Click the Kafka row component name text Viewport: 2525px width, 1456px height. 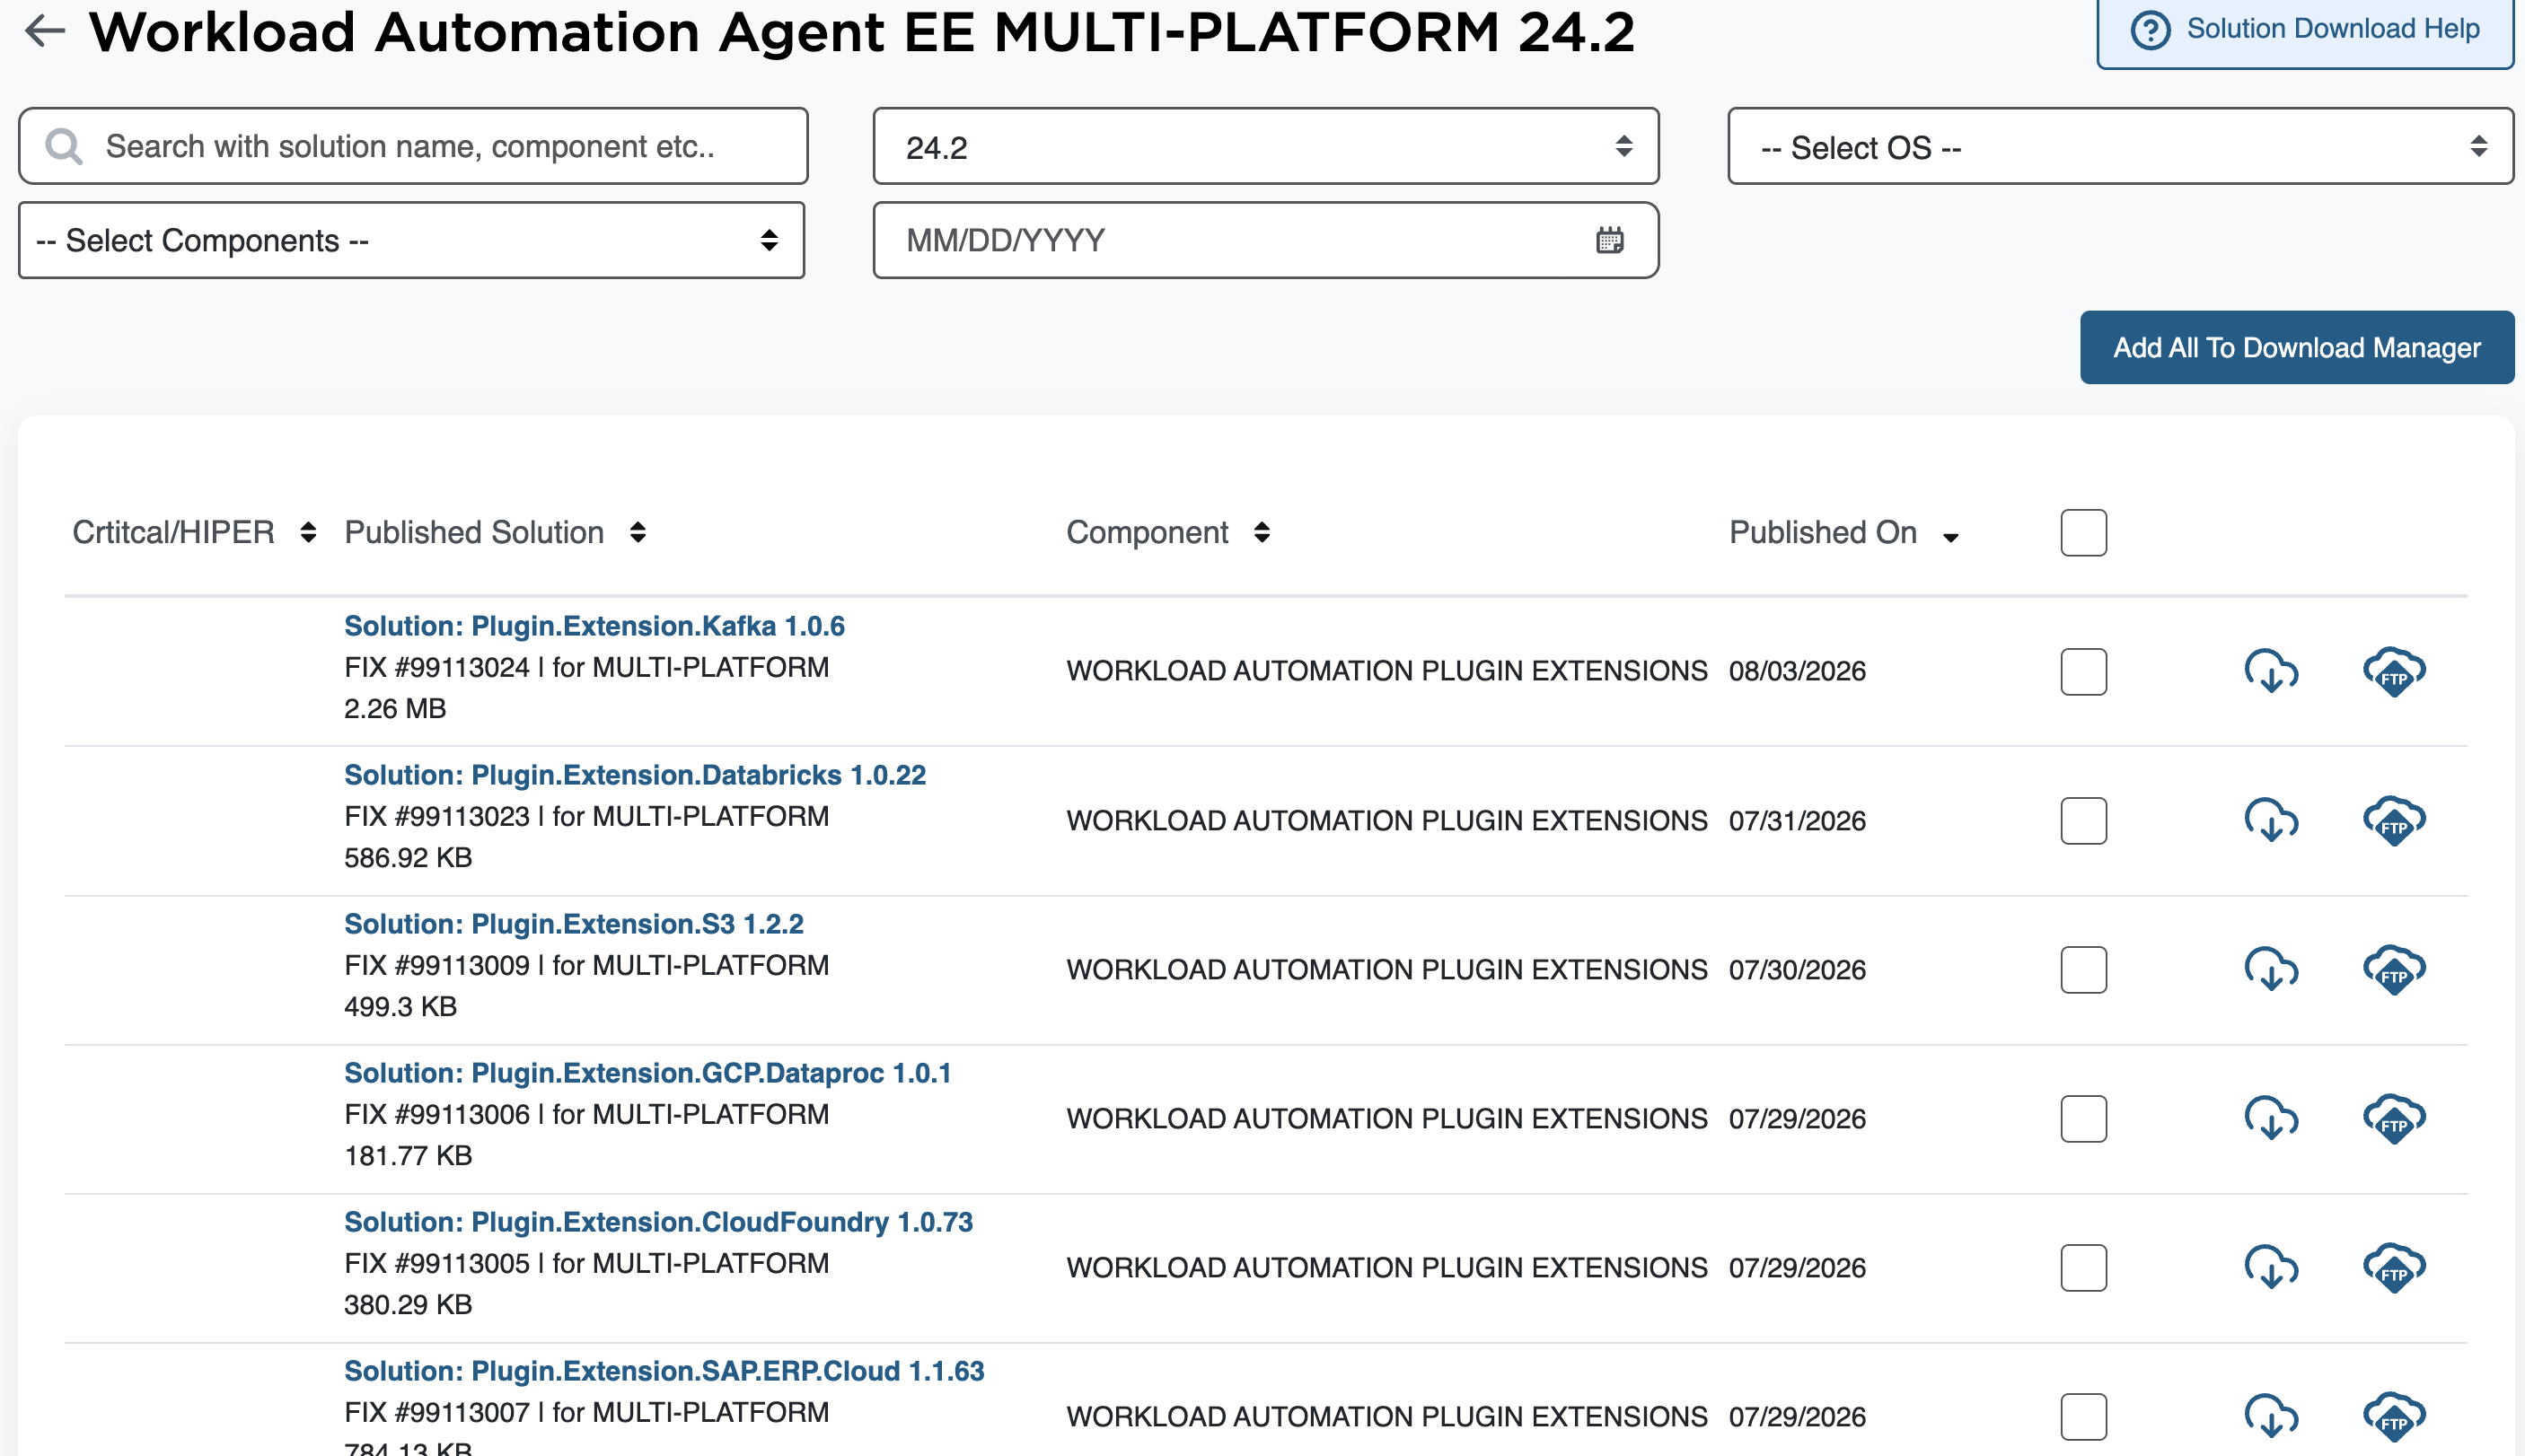(x=1387, y=671)
